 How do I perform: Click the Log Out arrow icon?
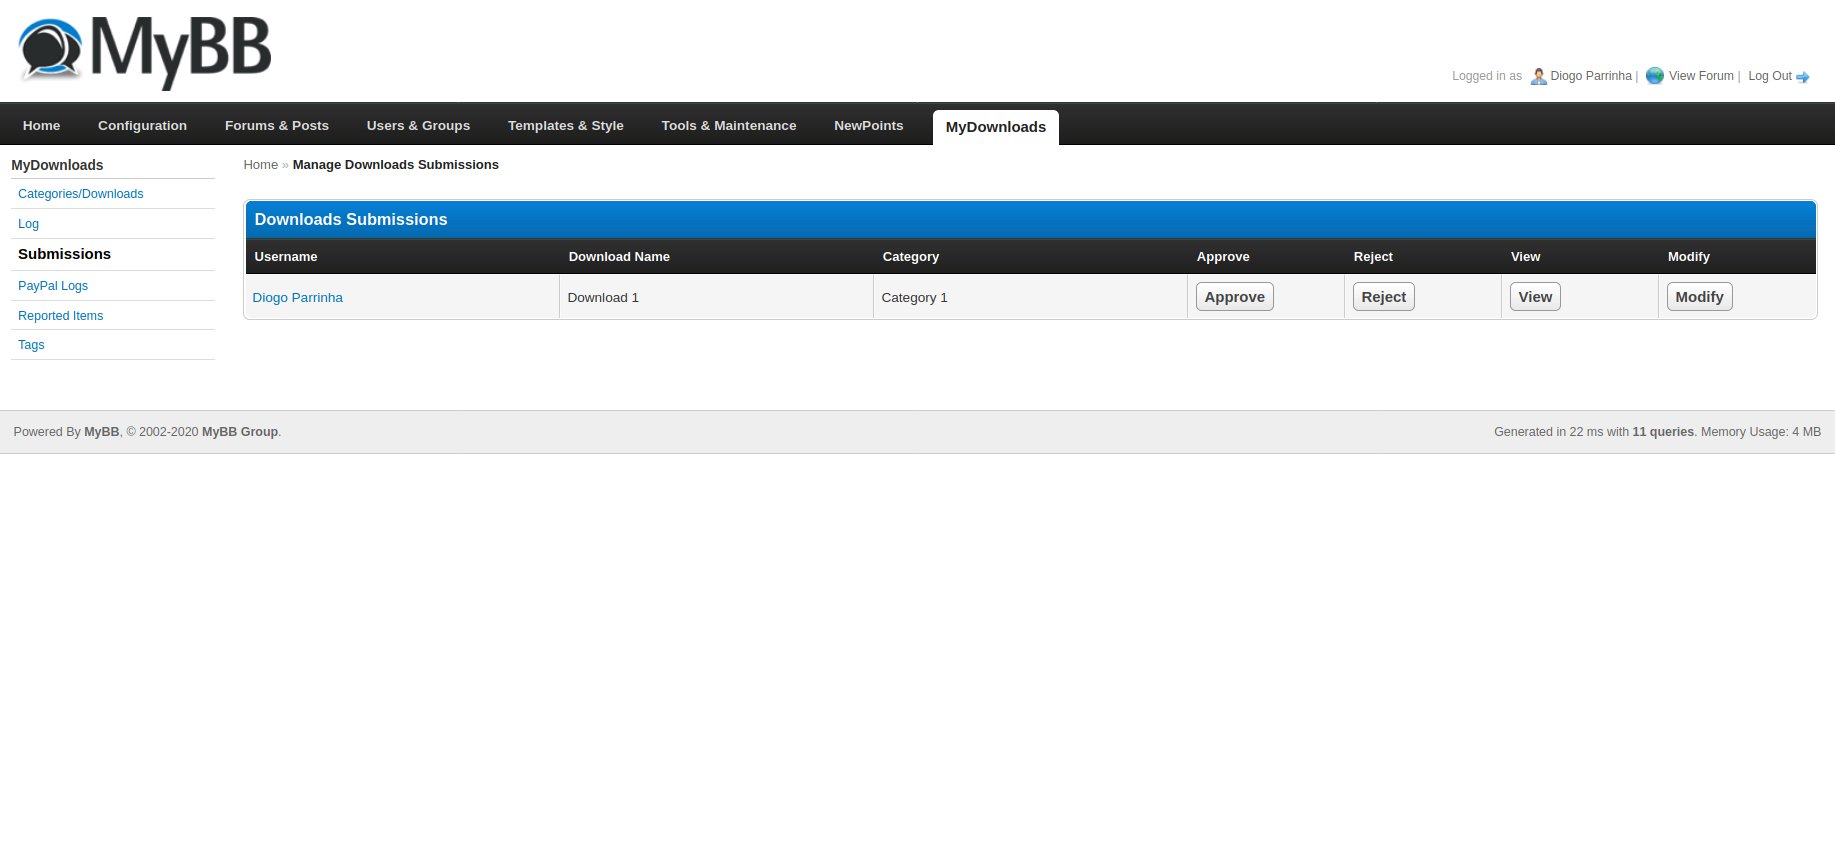tap(1803, 77)
